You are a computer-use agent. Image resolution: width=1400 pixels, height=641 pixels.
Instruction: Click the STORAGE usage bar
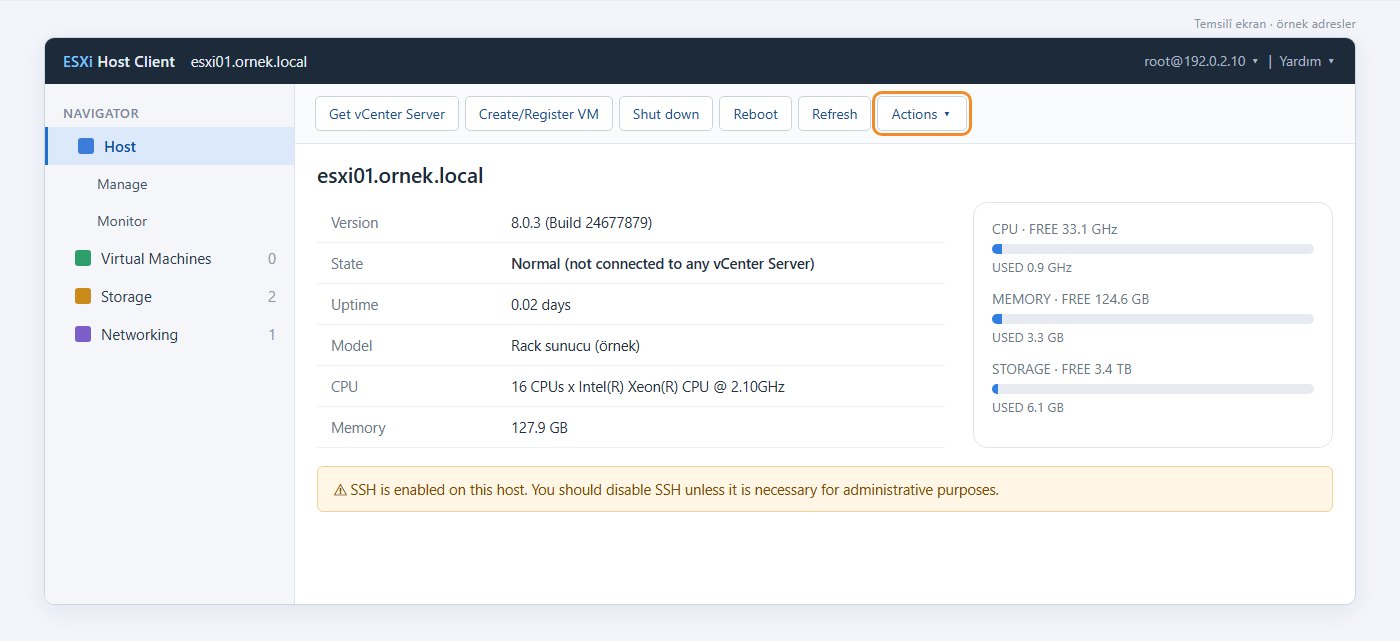[x=1153, y=389]
